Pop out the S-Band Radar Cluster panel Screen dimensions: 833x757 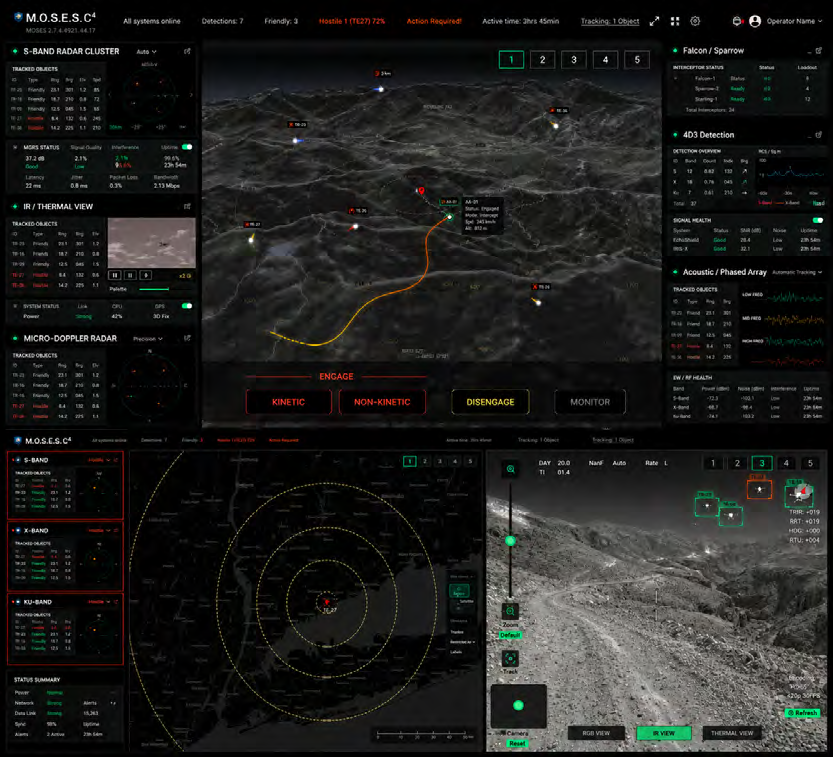187,52
